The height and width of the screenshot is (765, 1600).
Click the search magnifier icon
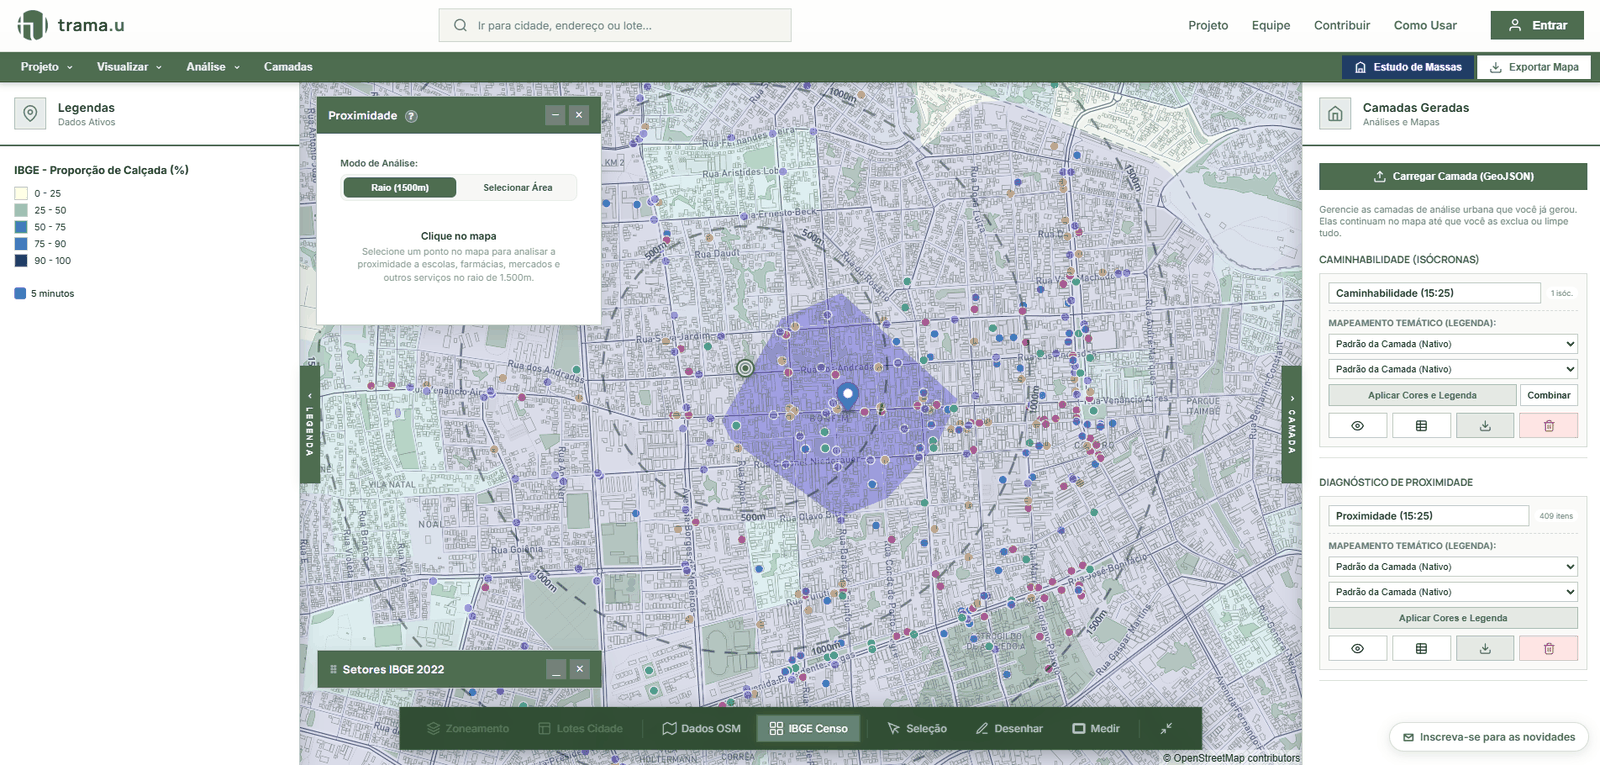[460, 25]
